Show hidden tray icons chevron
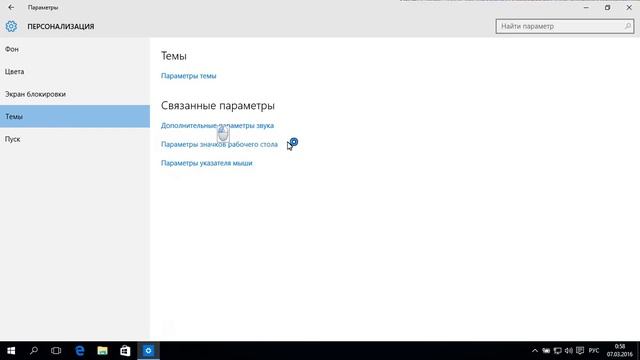Screen dimensions: 640x360 pos(535,351)
